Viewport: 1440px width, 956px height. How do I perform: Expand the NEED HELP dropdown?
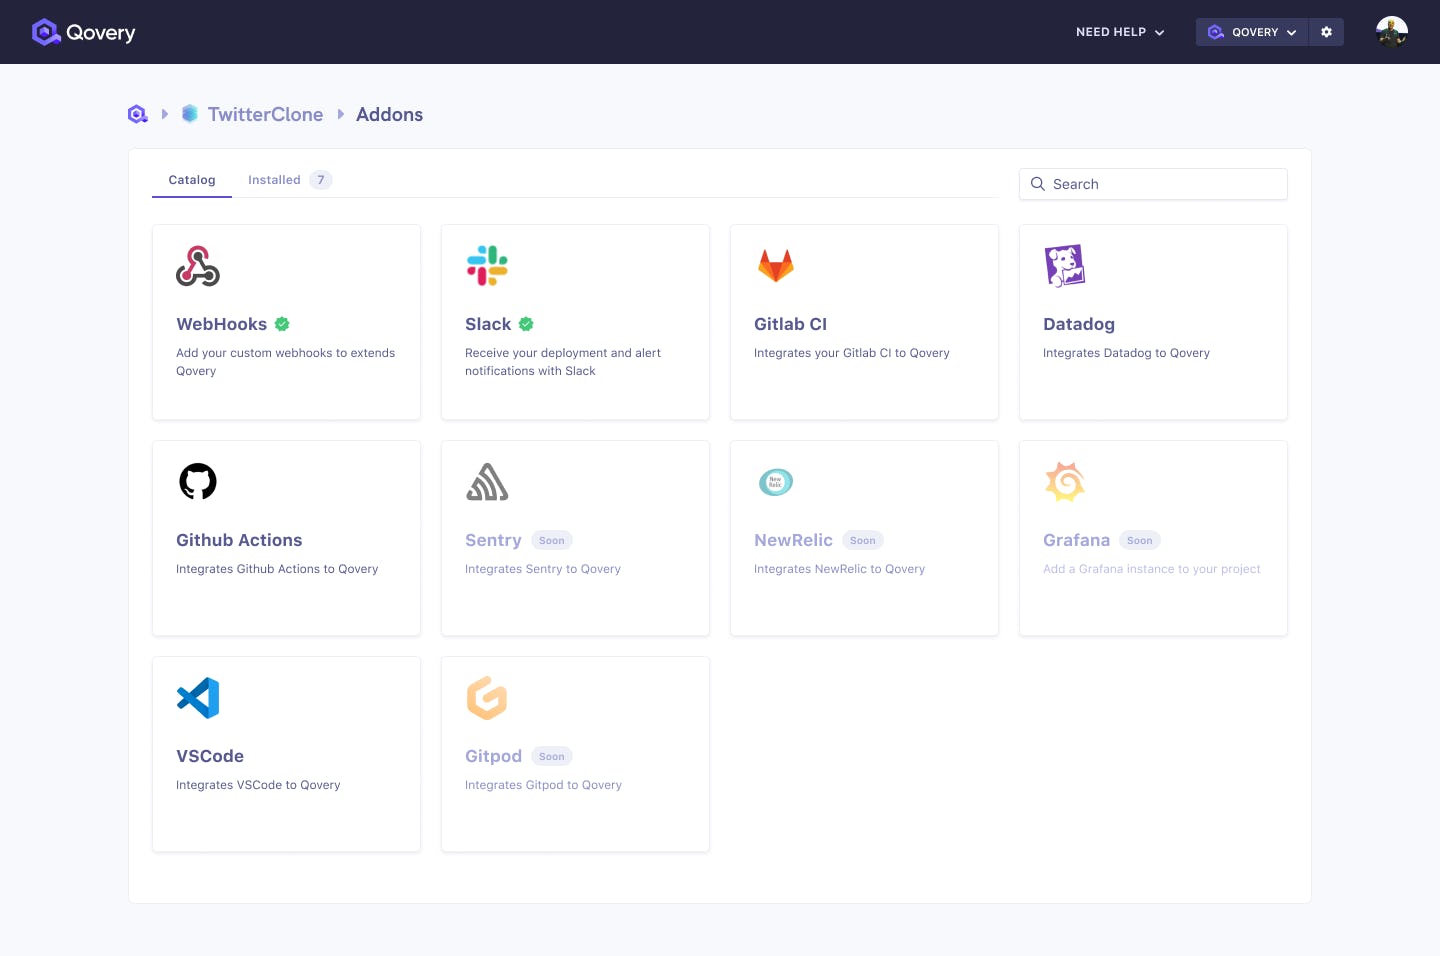(x=1119, y=31)
